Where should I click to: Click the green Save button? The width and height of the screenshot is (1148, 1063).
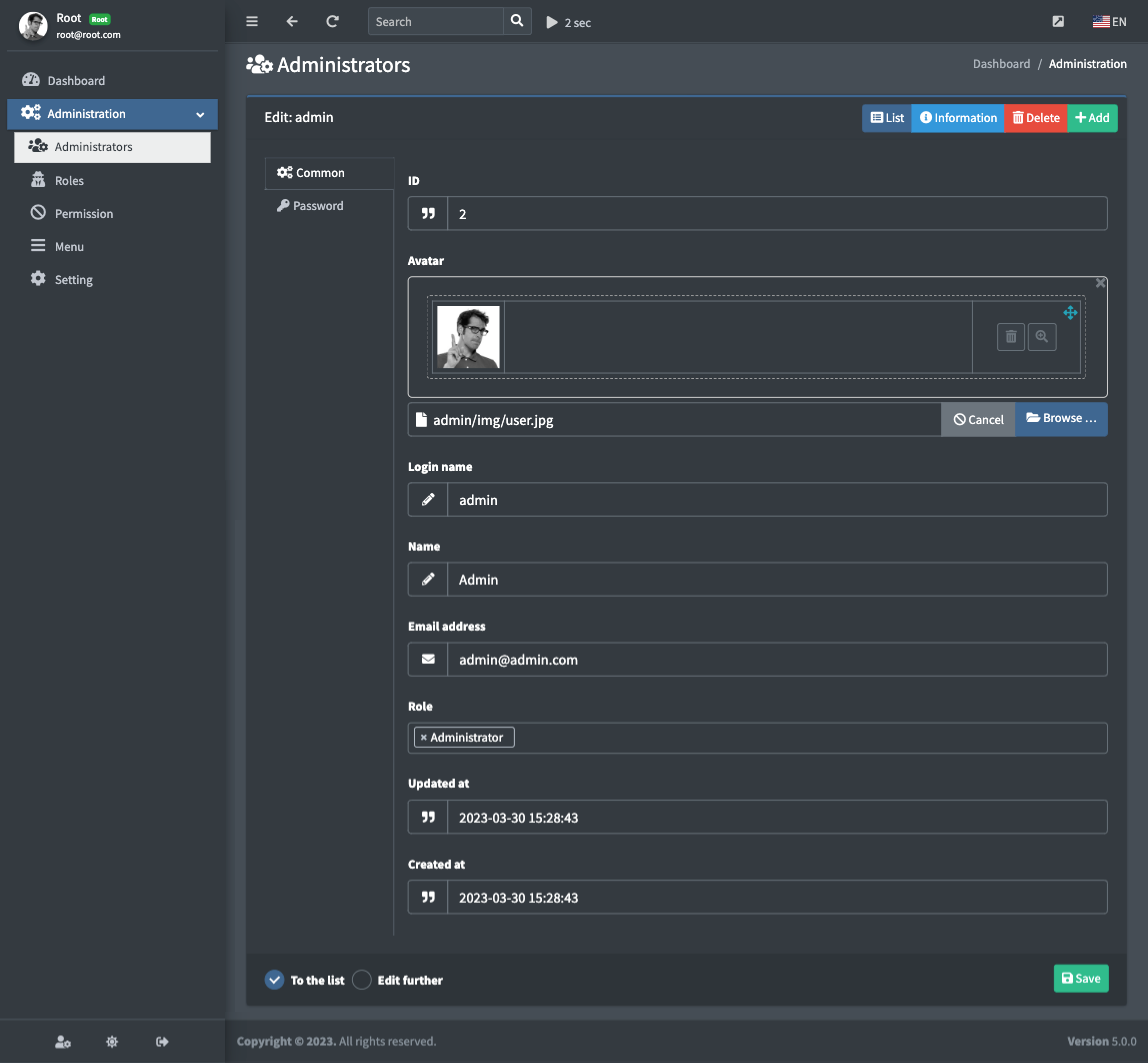(1081, 978)
